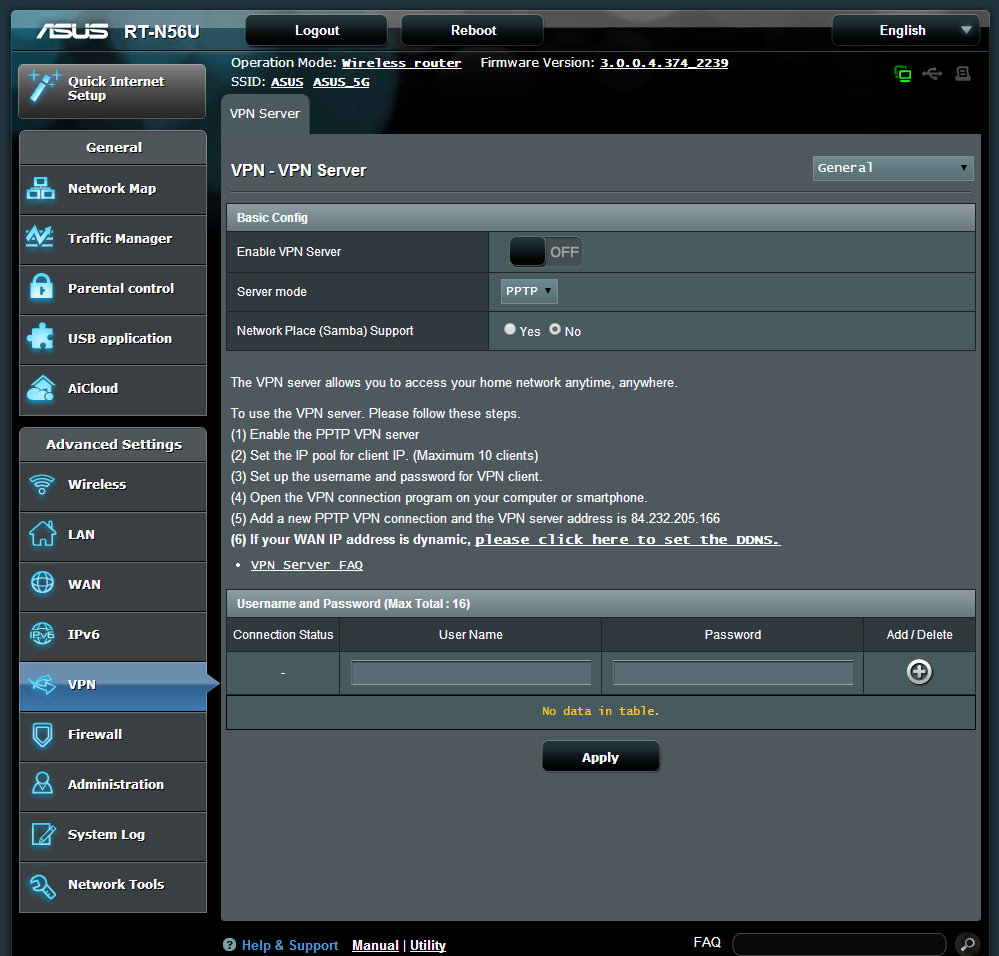Click the Firewall shield icon
The image size is (999, 956).
[x=42, y=734]
